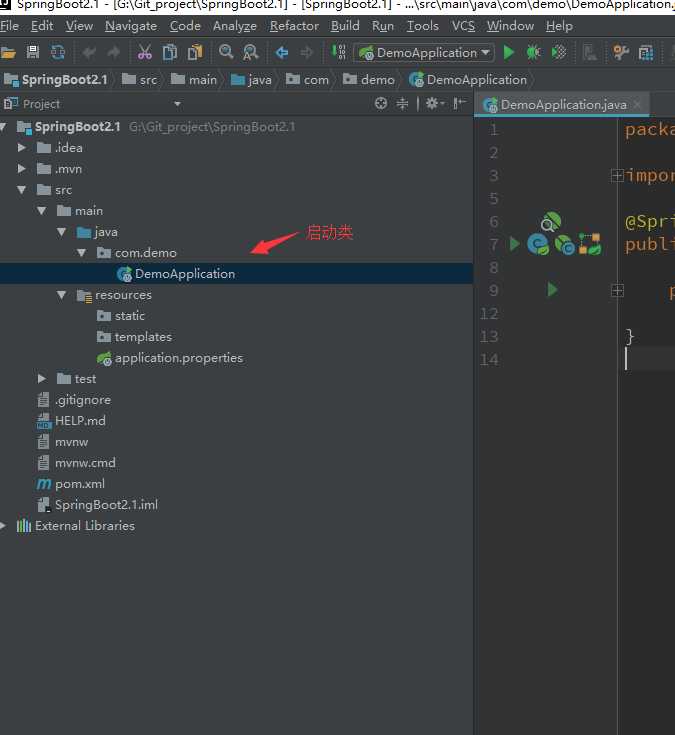The height and width of the screenshot is (735, 675).
Task: Click the Paste toolbar icon
Action: (195, 52)
